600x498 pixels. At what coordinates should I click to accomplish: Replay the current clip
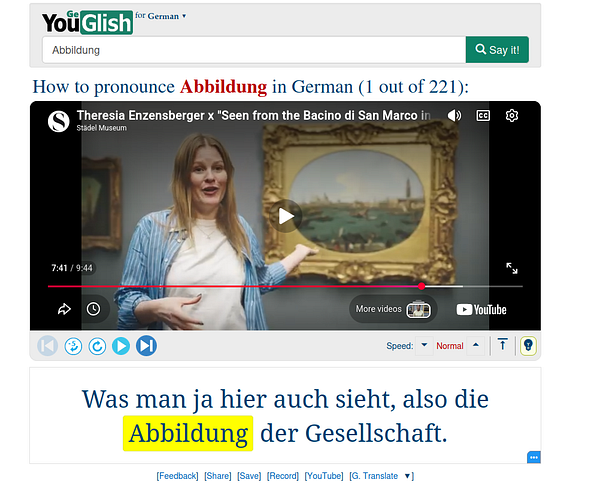97,346
